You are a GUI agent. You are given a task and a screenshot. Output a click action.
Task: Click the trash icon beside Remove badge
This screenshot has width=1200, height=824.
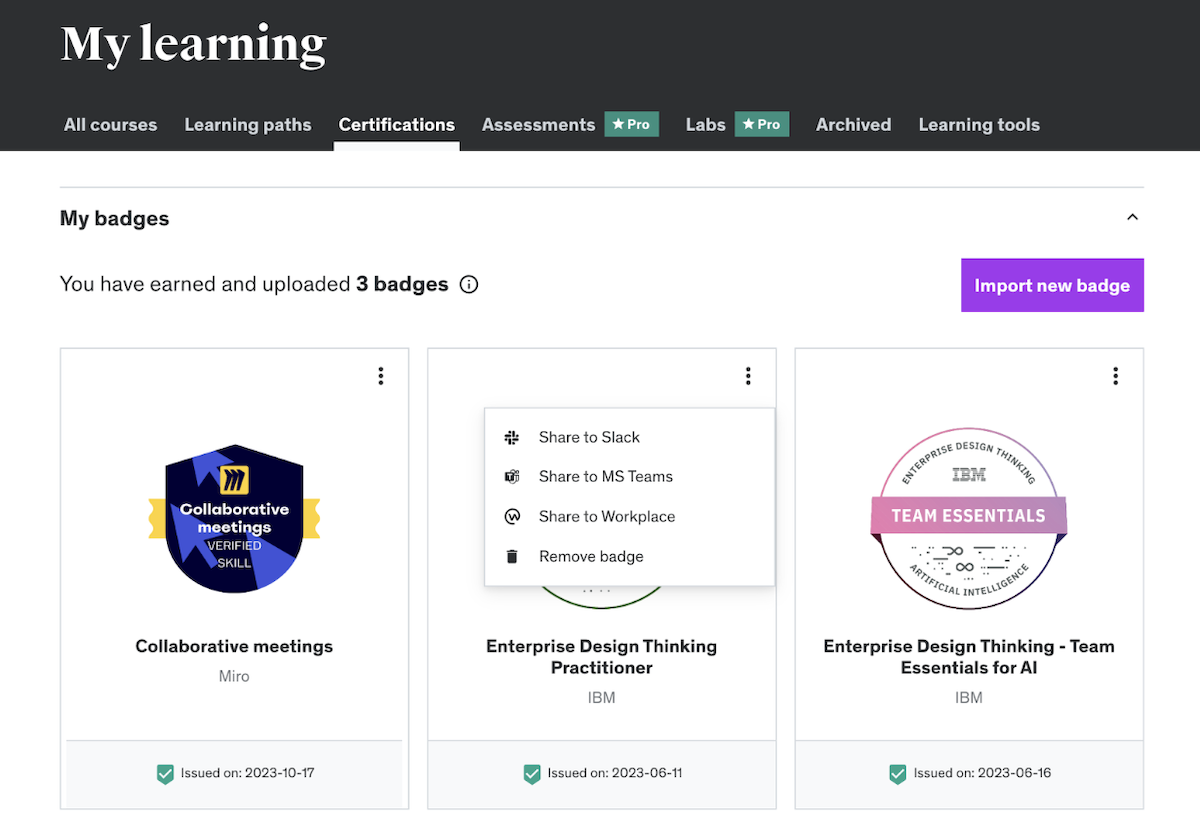pos(512,557)
